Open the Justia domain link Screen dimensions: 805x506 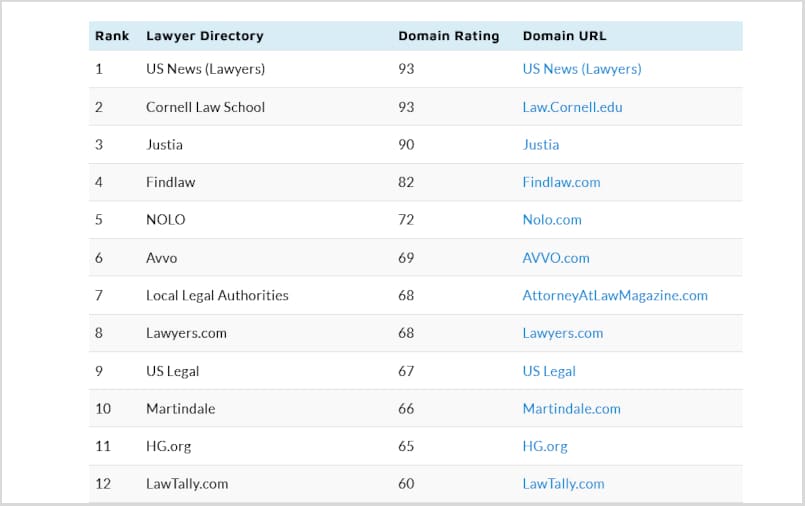coord(540,145)
